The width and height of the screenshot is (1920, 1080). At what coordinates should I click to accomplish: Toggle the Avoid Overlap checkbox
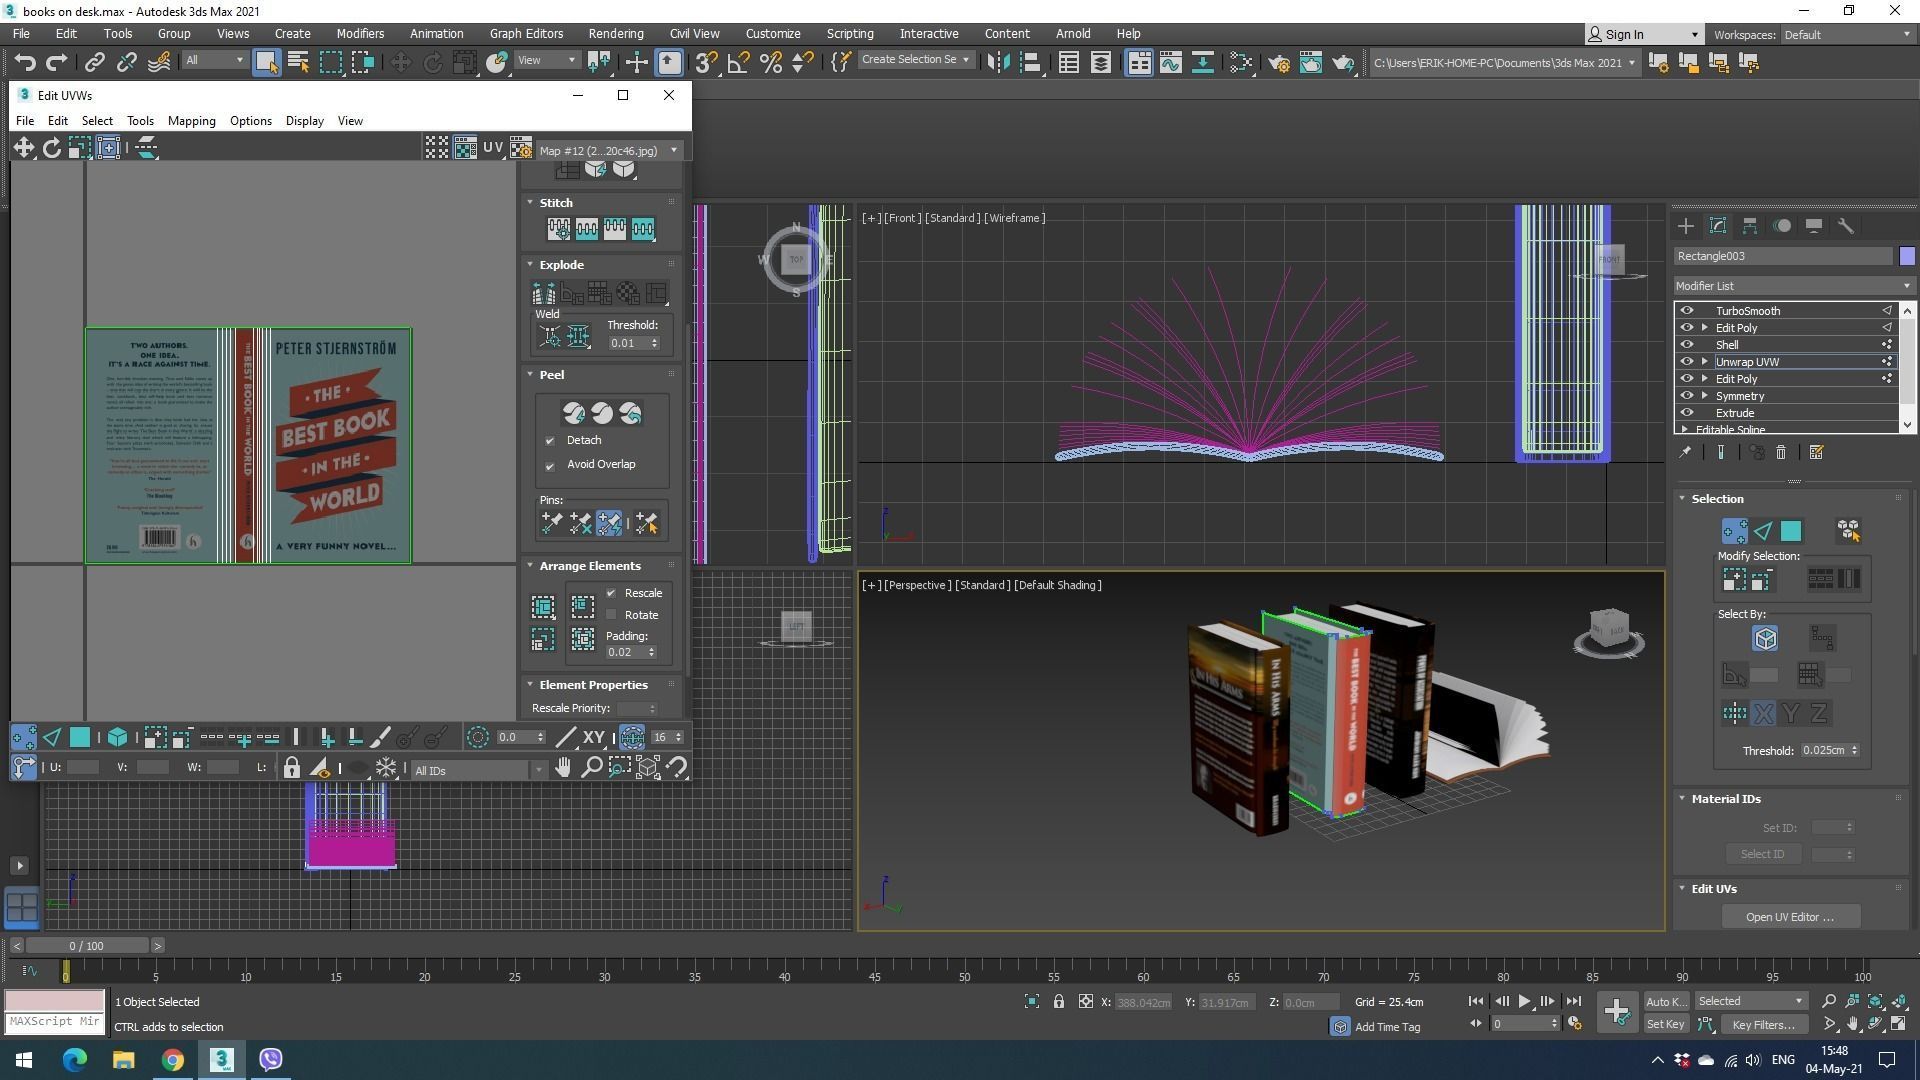[550, 466]
